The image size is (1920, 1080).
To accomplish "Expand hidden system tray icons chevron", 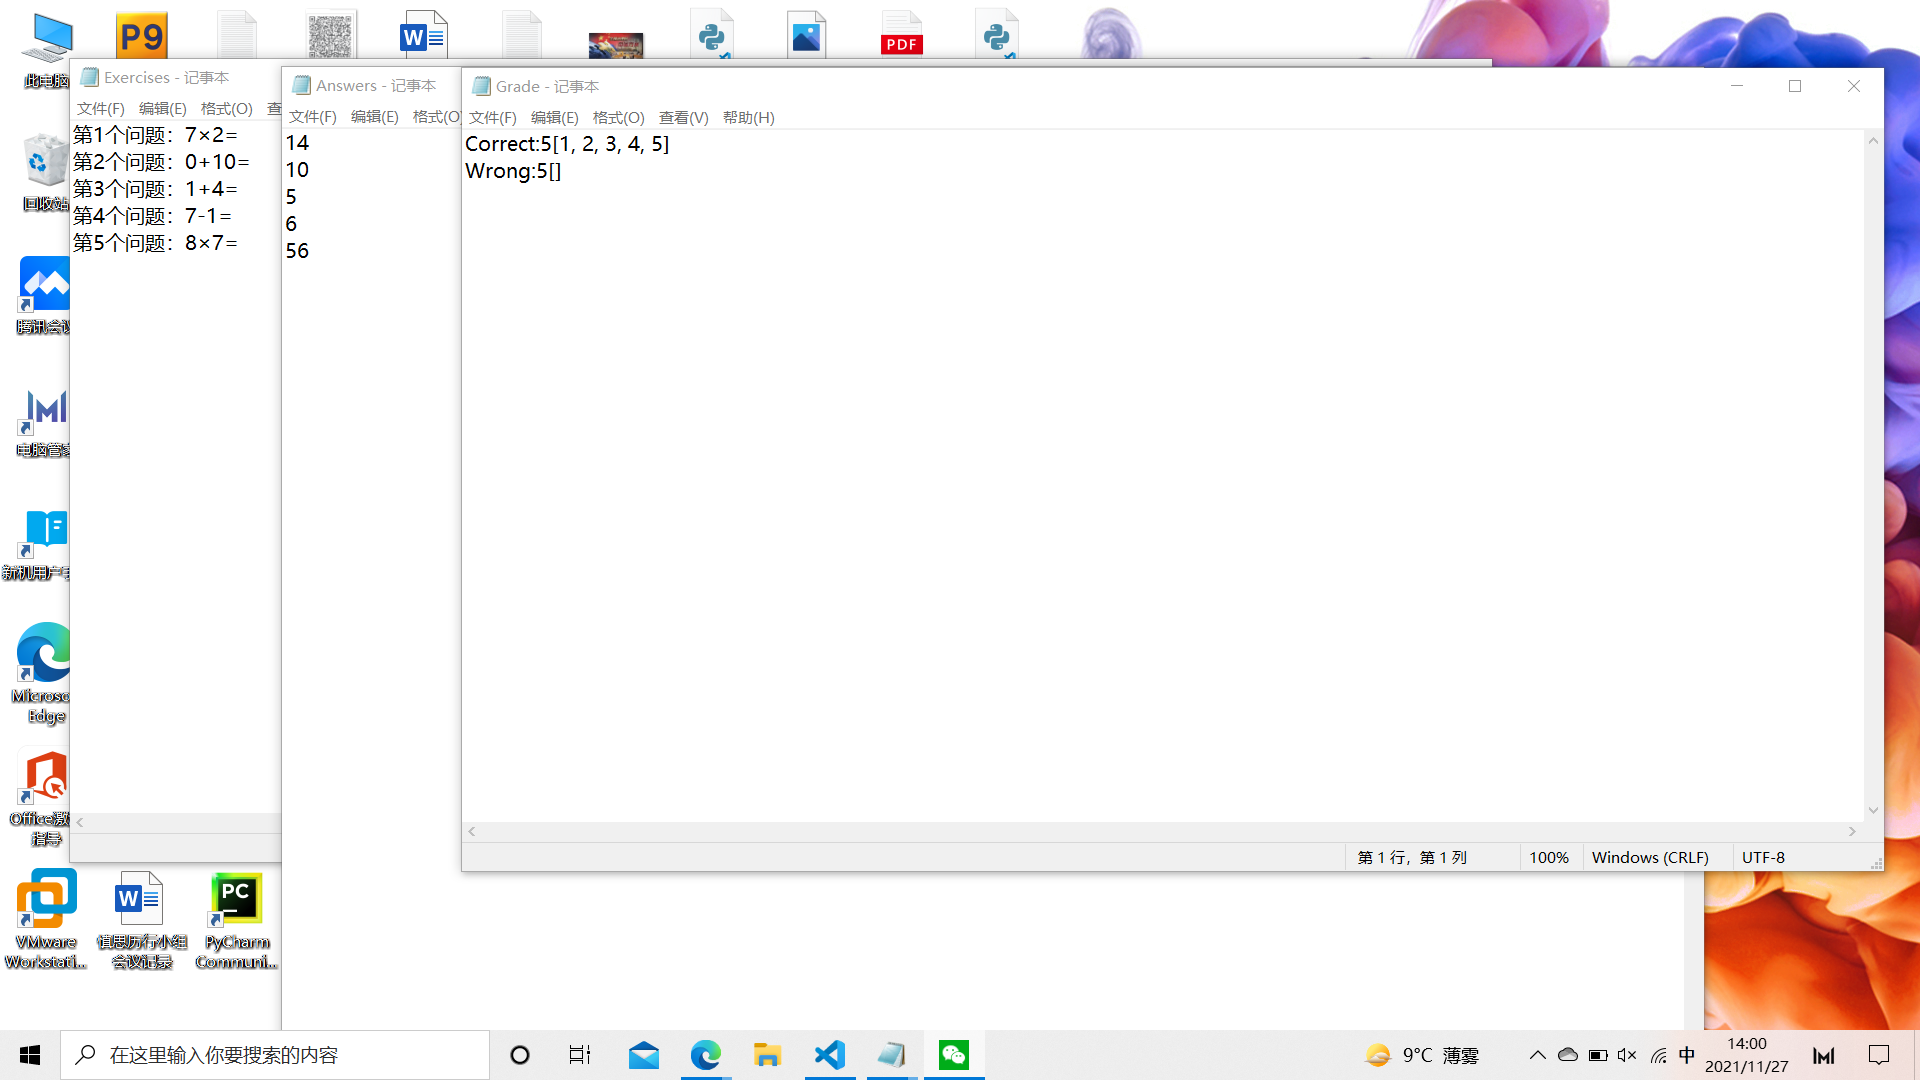I will (1538, 1055).
